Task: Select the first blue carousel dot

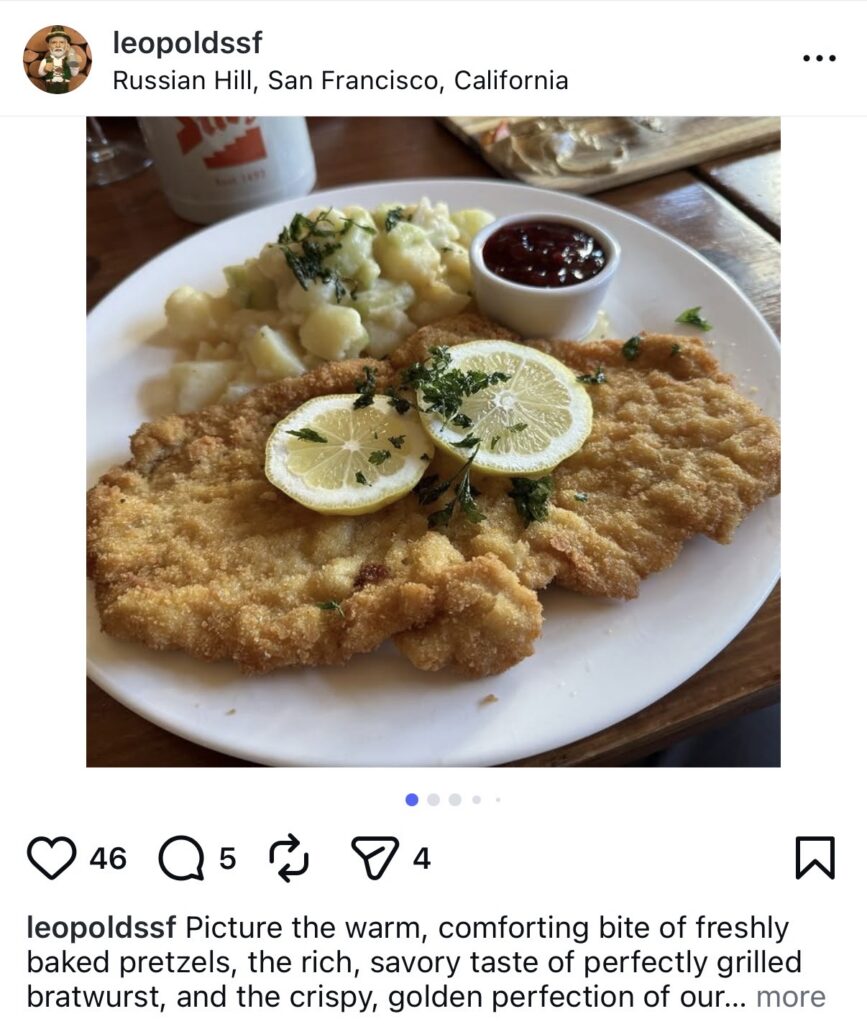Action: point(412,799)
